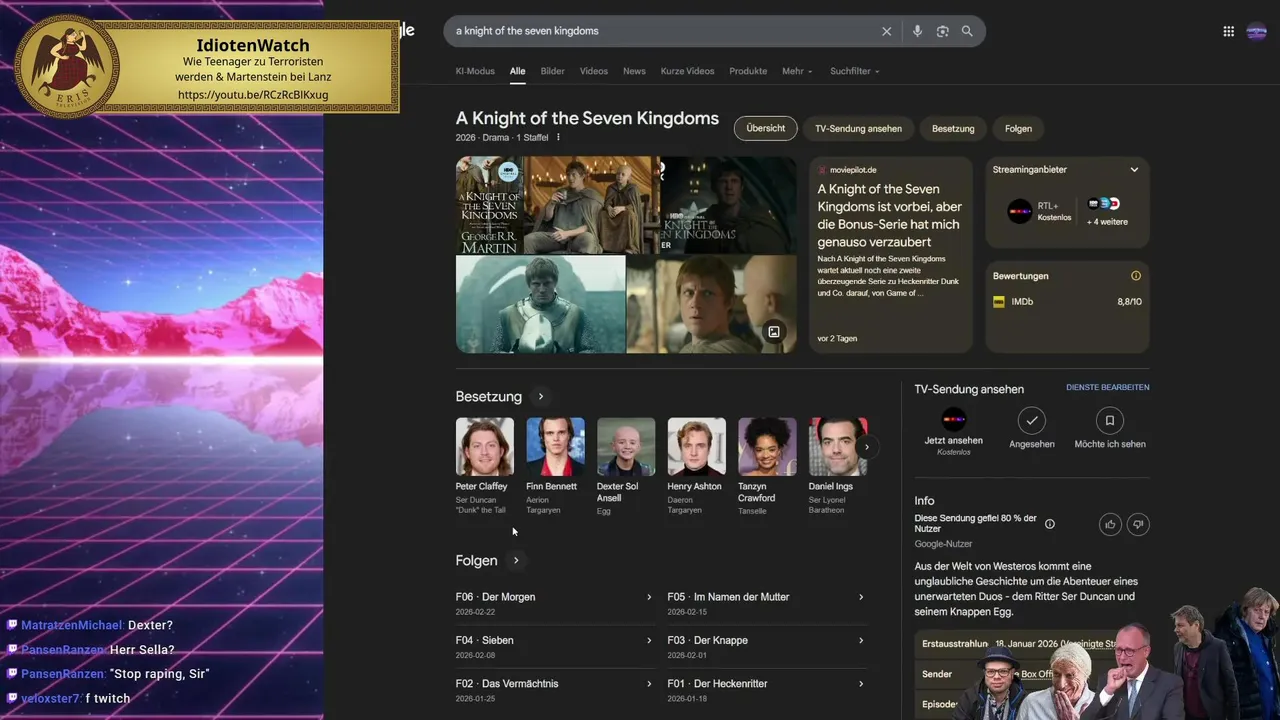The height and width of the screenshot is (720, 1280).
Task: Open info icon next to user rating
Action: (x=1049, y=524)
